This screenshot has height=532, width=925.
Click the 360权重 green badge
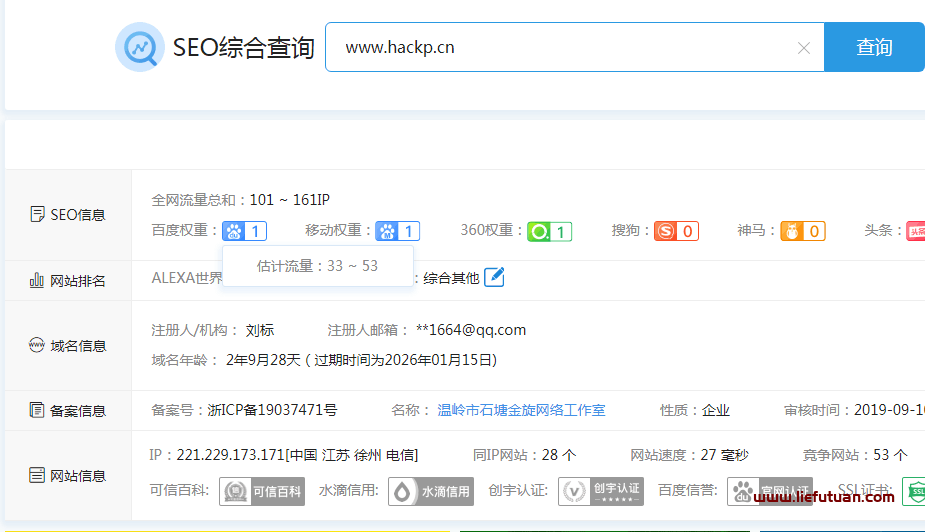click(x=549, y=231)
